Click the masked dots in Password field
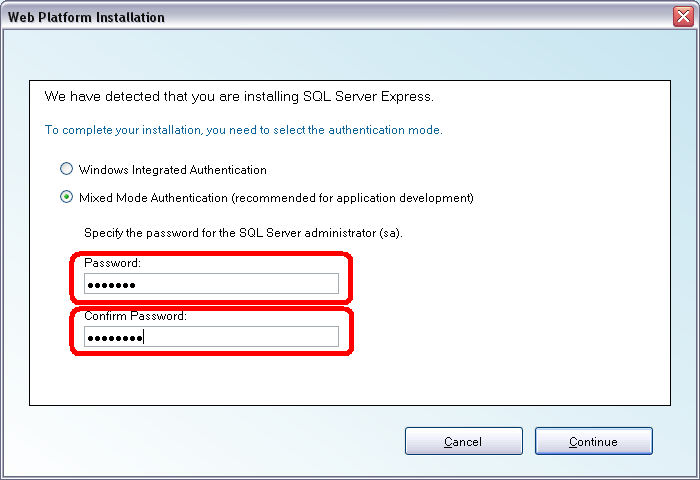 click(111, 285)
